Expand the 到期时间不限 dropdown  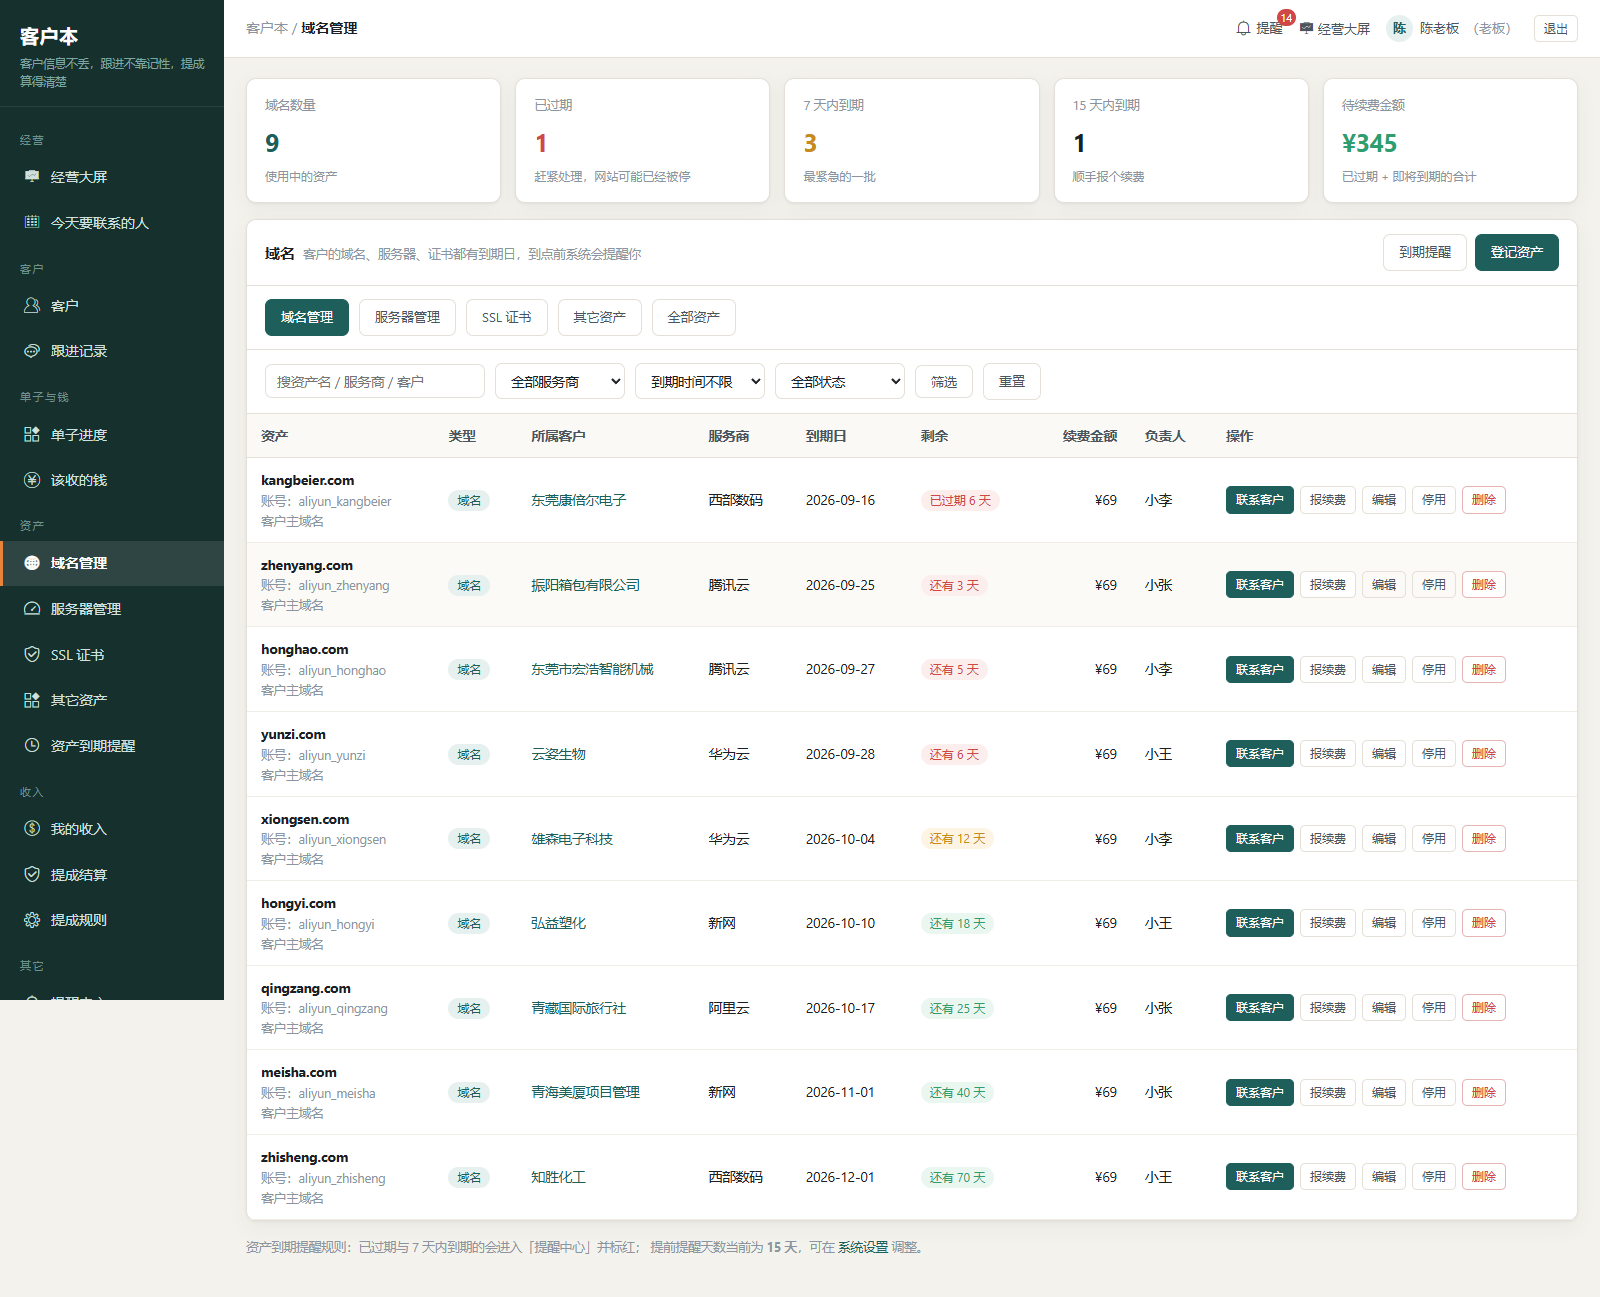(x=700, y=381)
